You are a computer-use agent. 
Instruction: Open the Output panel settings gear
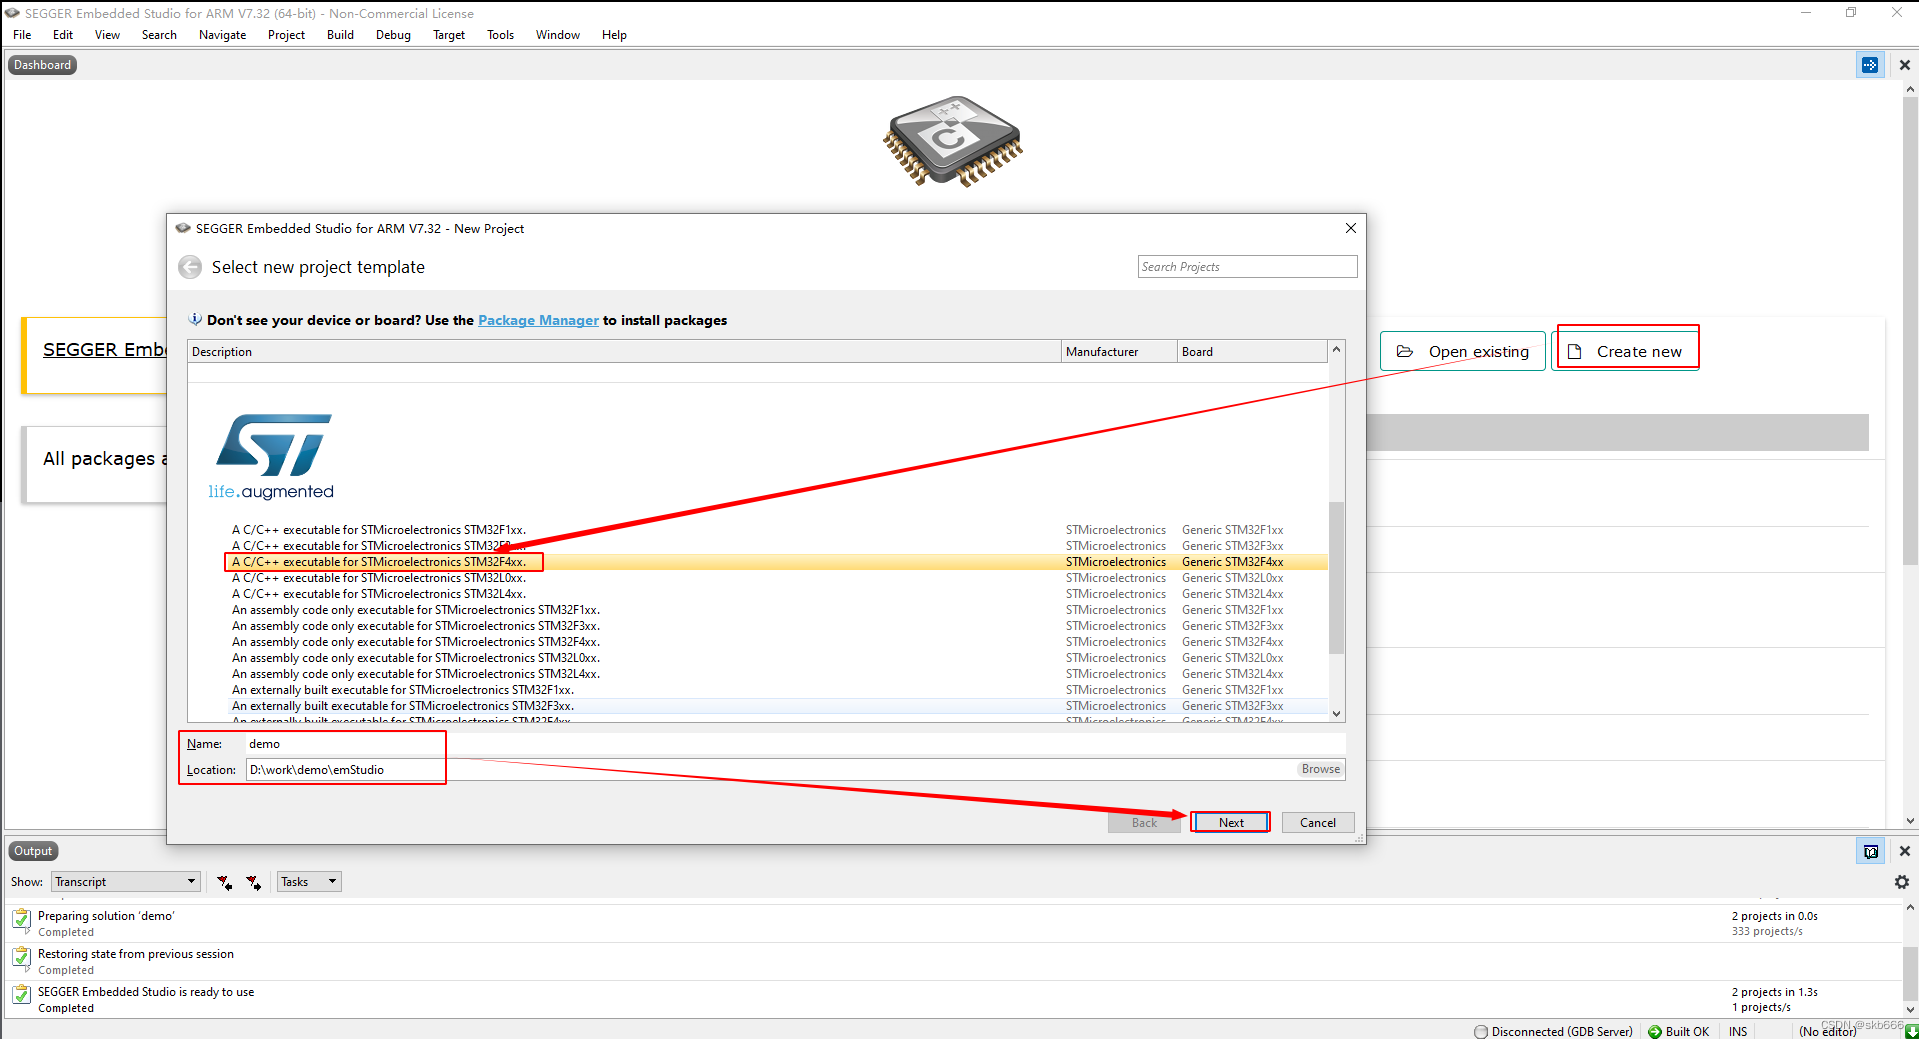(1901, 882)
